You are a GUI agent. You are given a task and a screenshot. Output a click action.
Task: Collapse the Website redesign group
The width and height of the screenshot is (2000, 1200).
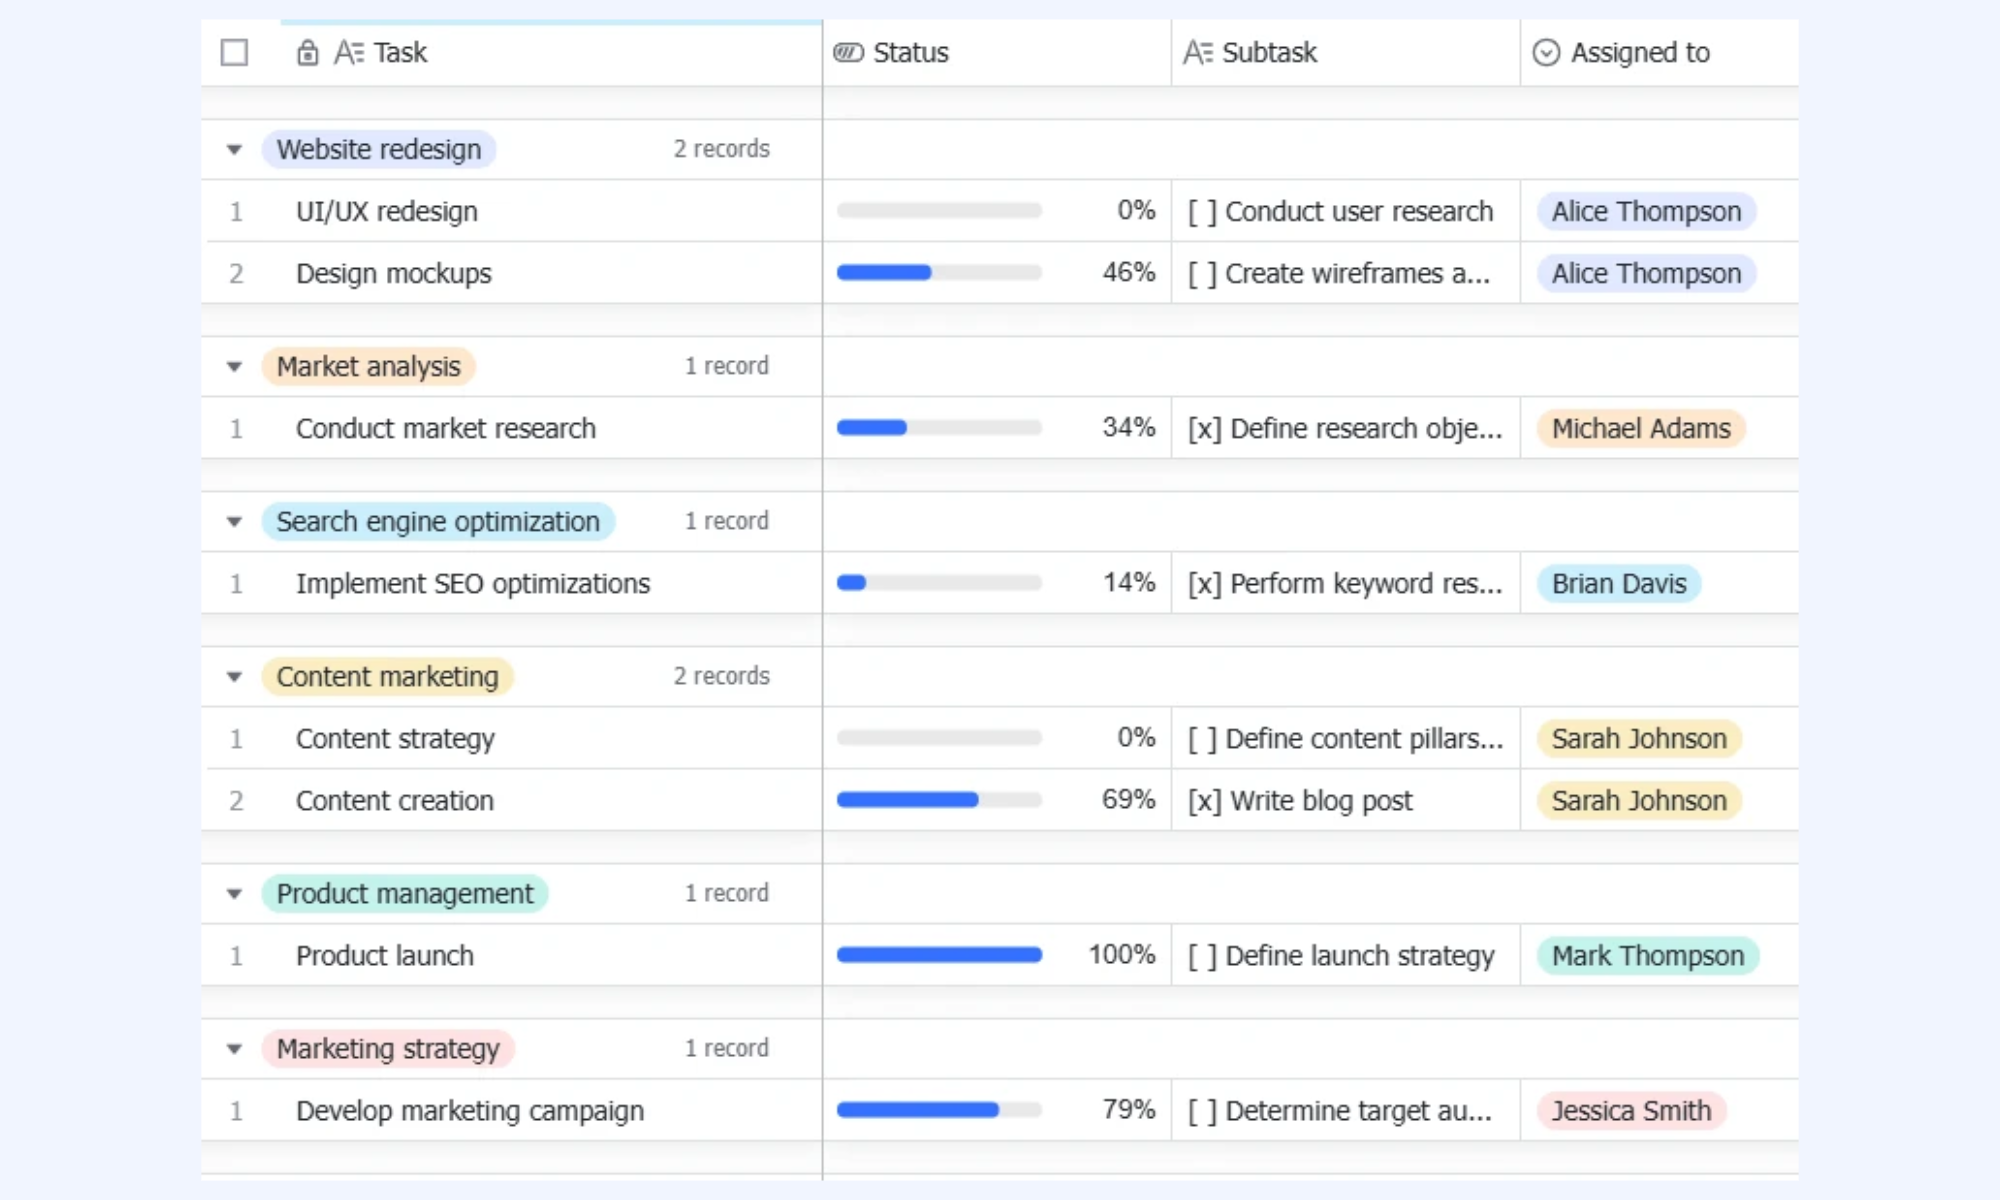pos(234,150)
